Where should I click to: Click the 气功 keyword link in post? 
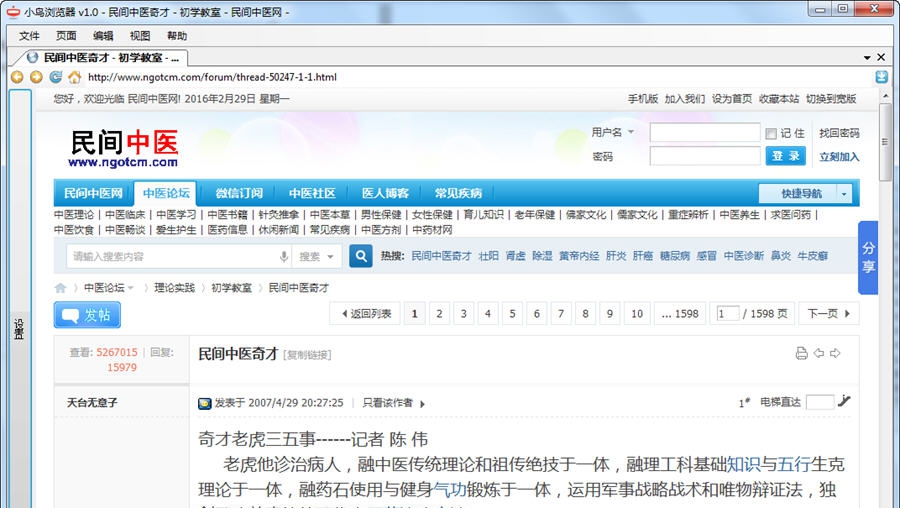pos(449,490)
